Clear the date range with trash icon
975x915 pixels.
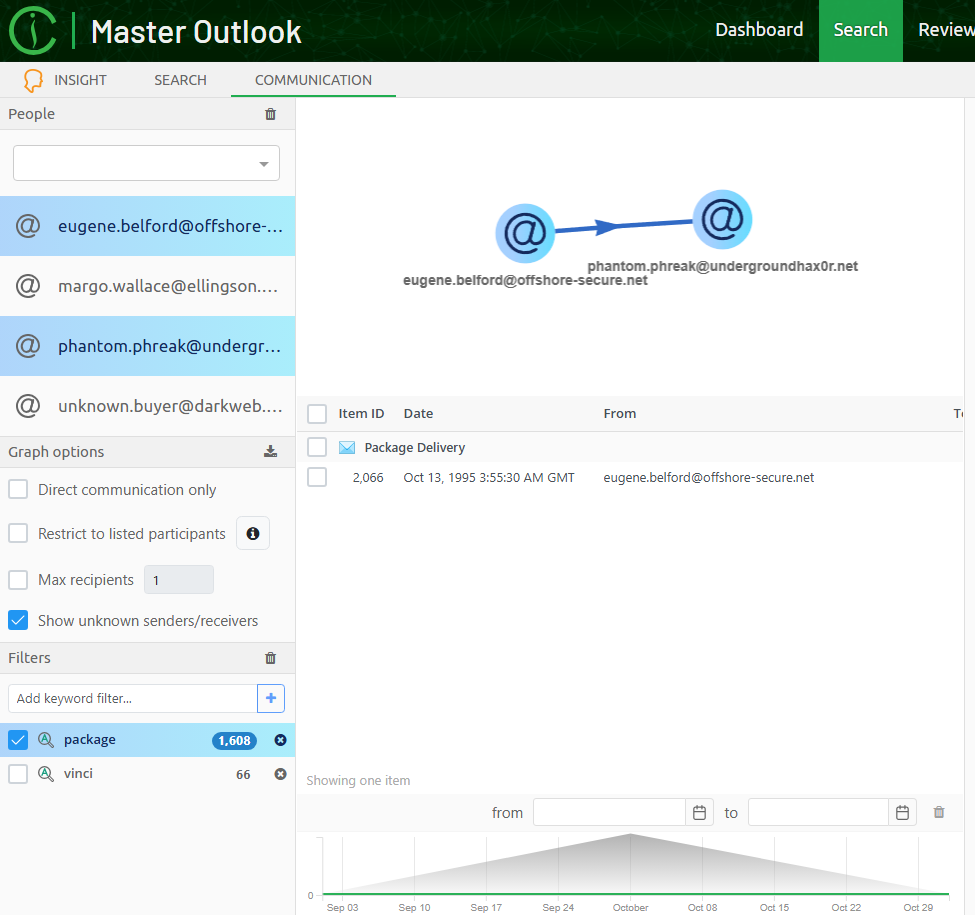click(939, 813)
